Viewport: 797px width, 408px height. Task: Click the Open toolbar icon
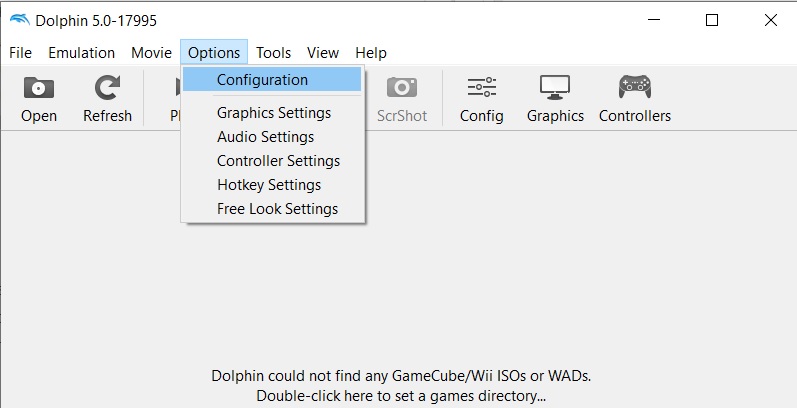[39, 88]
